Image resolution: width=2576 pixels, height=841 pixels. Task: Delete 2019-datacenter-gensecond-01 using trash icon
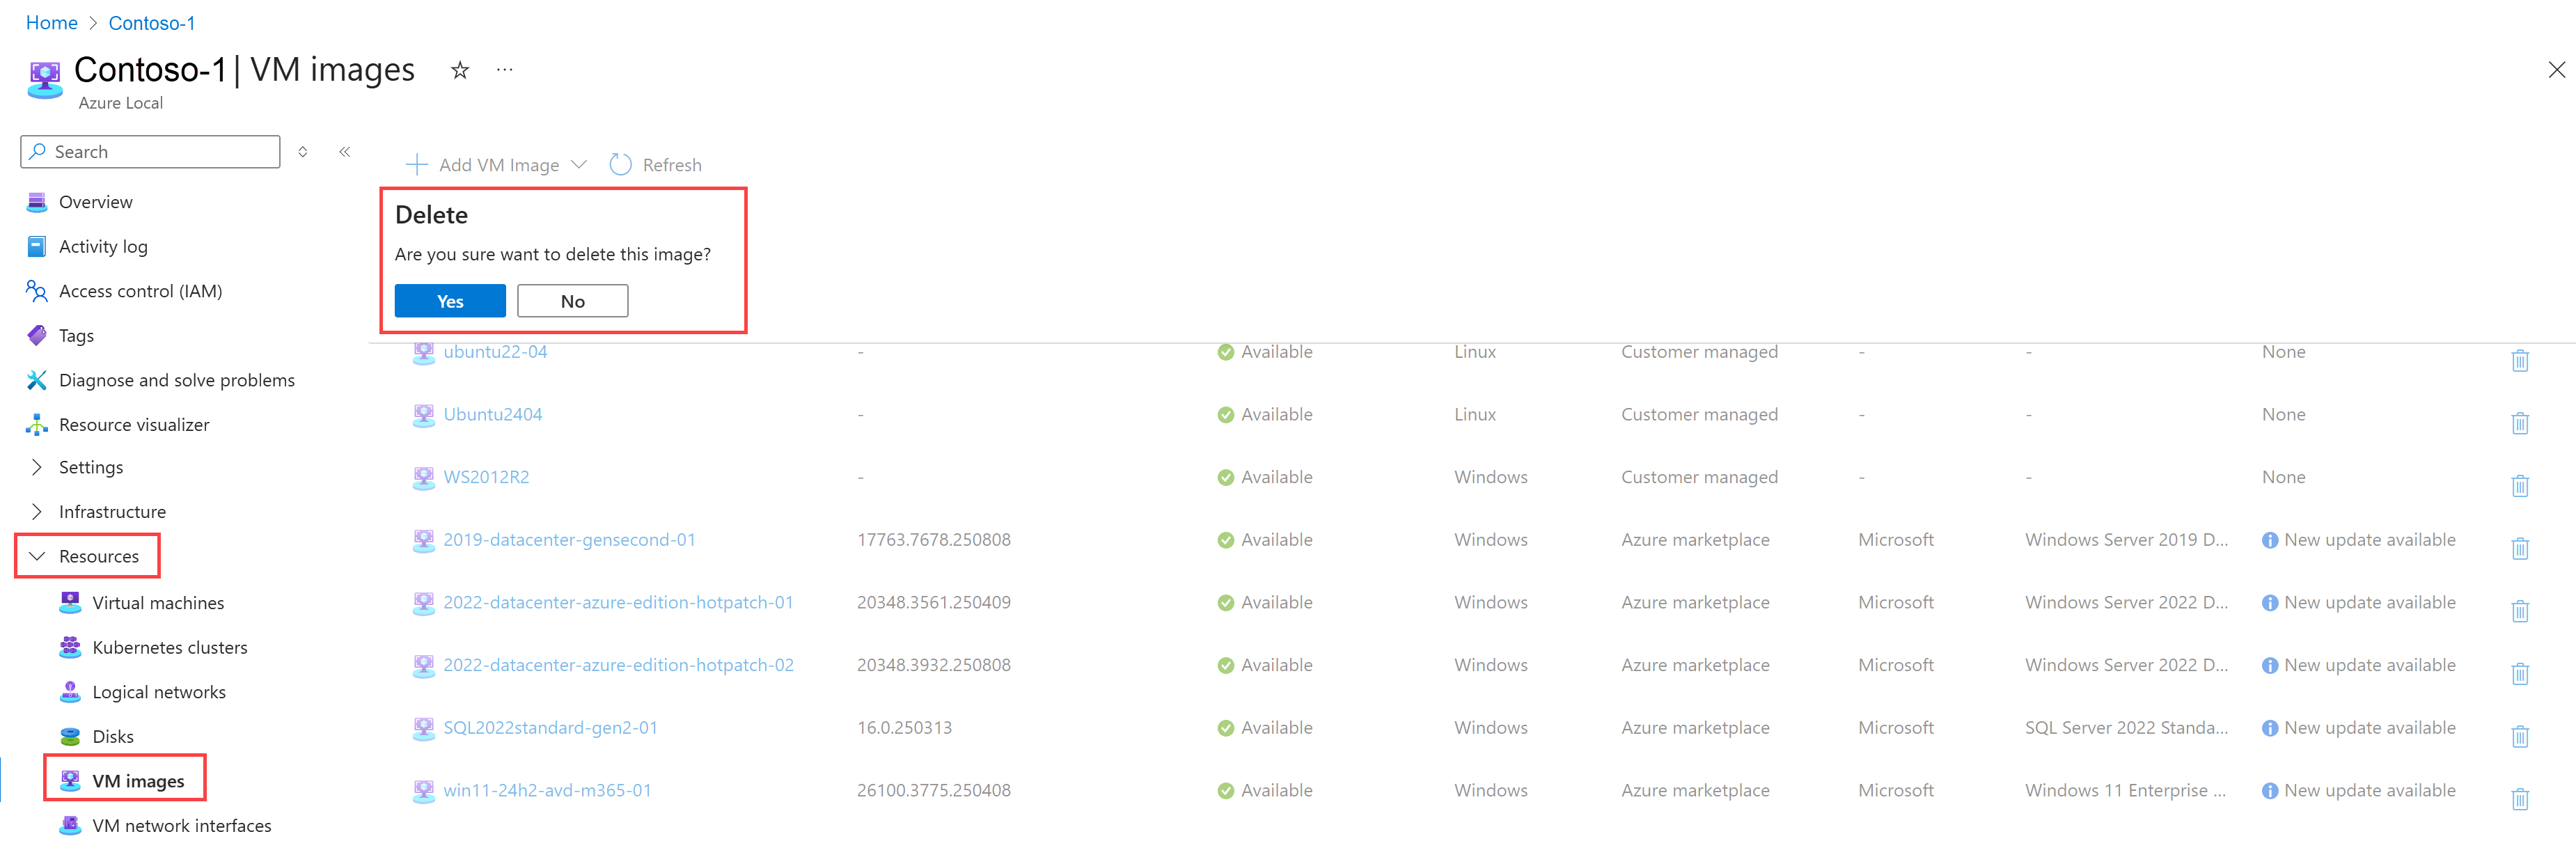[2520, 548]
